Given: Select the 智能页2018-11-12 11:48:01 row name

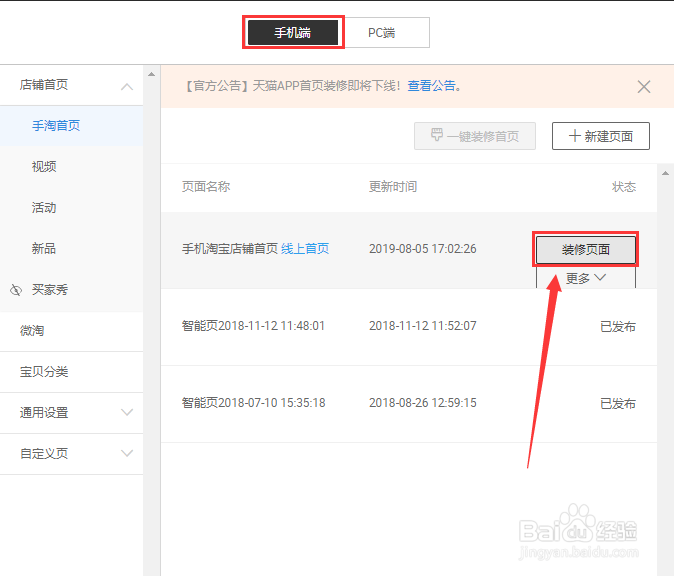Looking at the screenshot, I should pyautogui.click(x=253, y=326).
